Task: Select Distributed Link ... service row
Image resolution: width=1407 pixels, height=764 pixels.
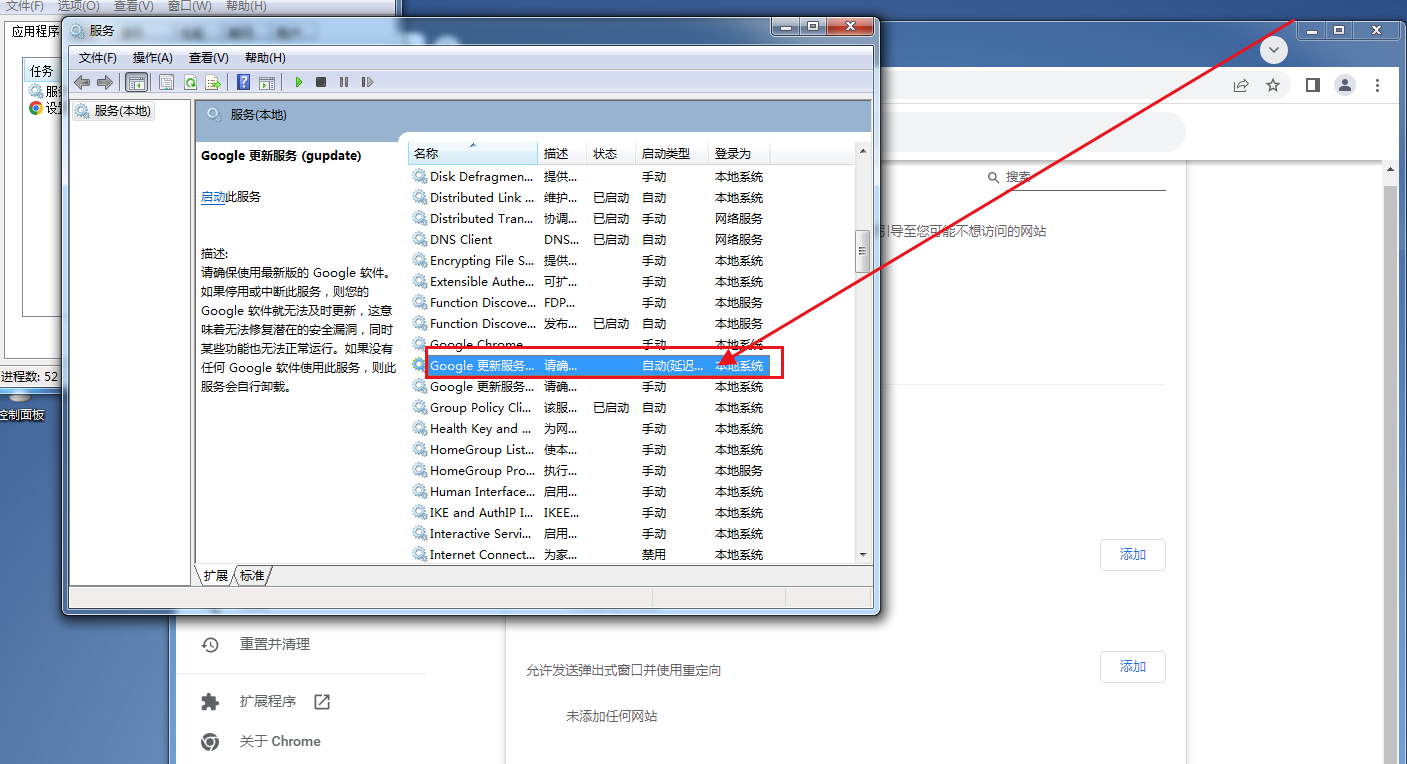Action: click(590, 197)
